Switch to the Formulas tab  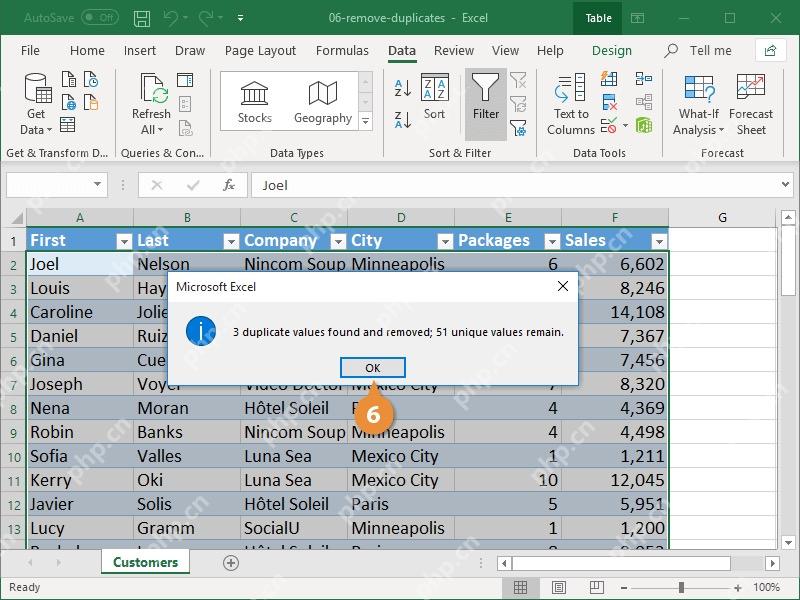(342, 51)
